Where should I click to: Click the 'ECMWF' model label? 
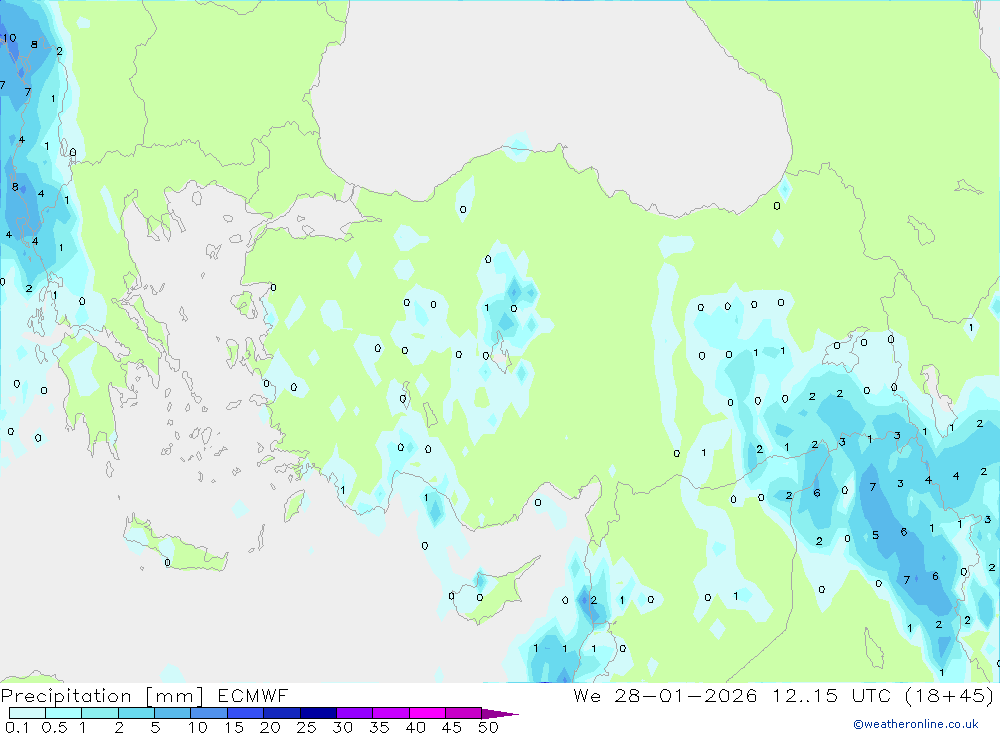click(253, 695)
